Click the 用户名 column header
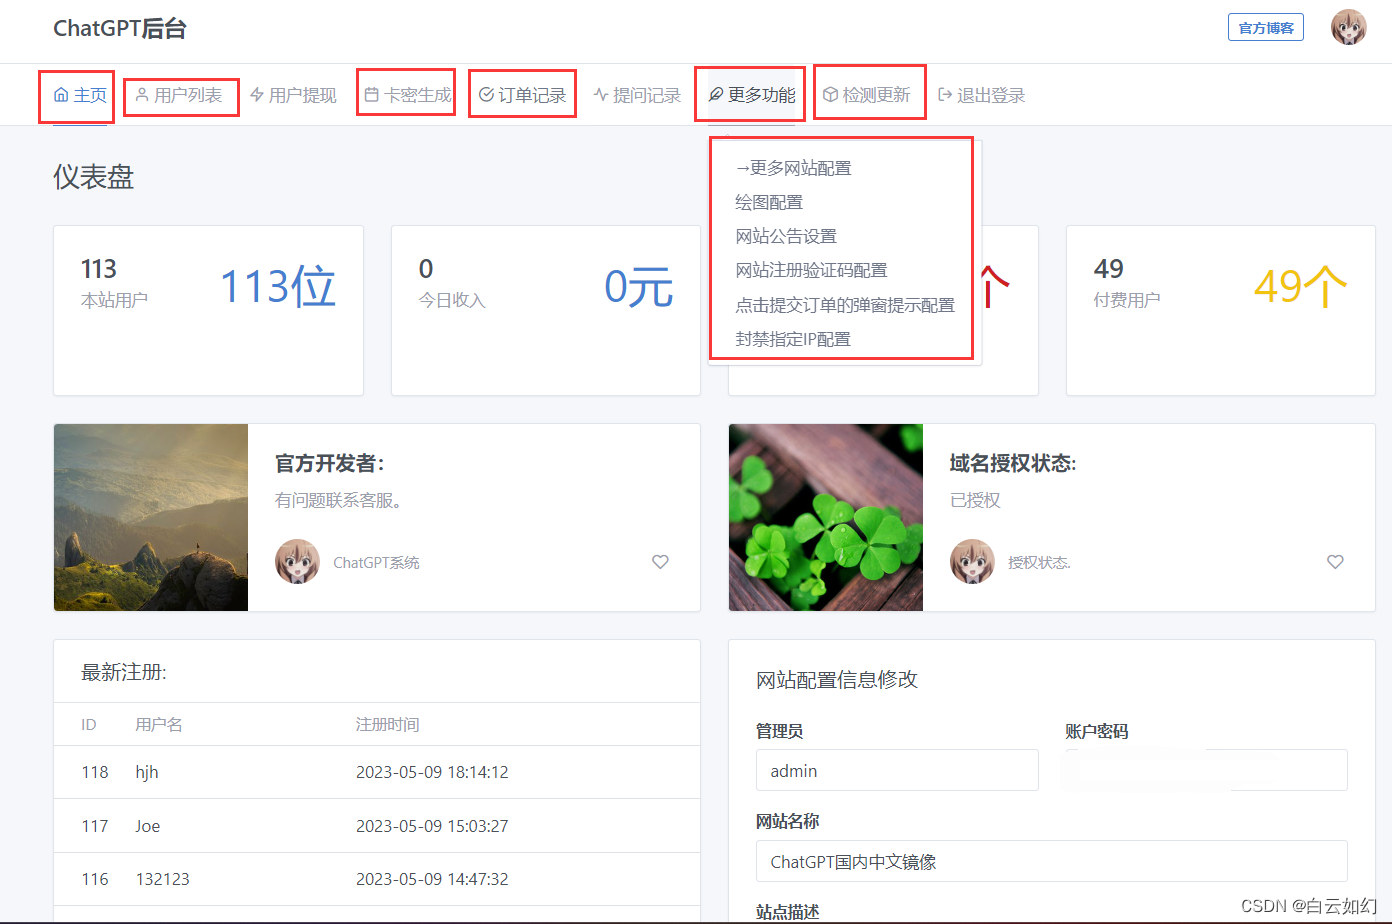The image size is (1392, 924). tap(159, 724)
